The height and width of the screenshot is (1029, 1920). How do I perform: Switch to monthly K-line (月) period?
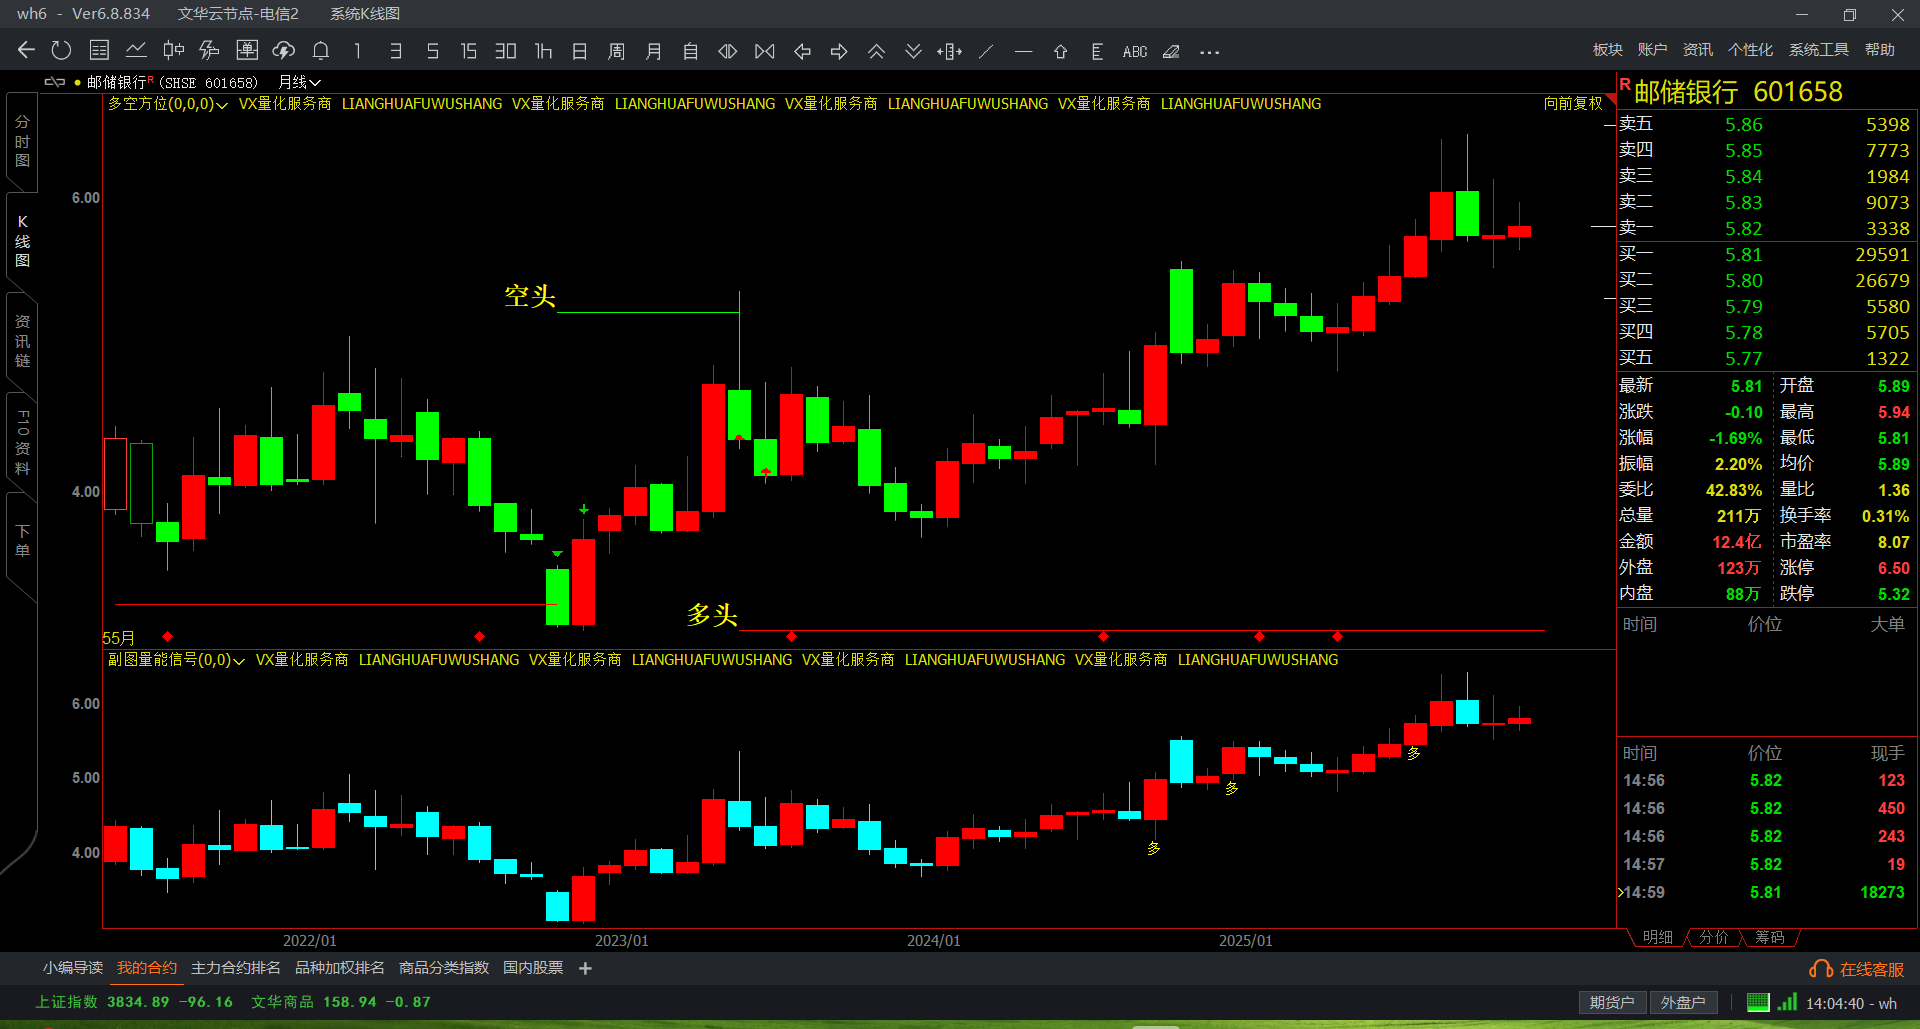(x=654, y=51)
